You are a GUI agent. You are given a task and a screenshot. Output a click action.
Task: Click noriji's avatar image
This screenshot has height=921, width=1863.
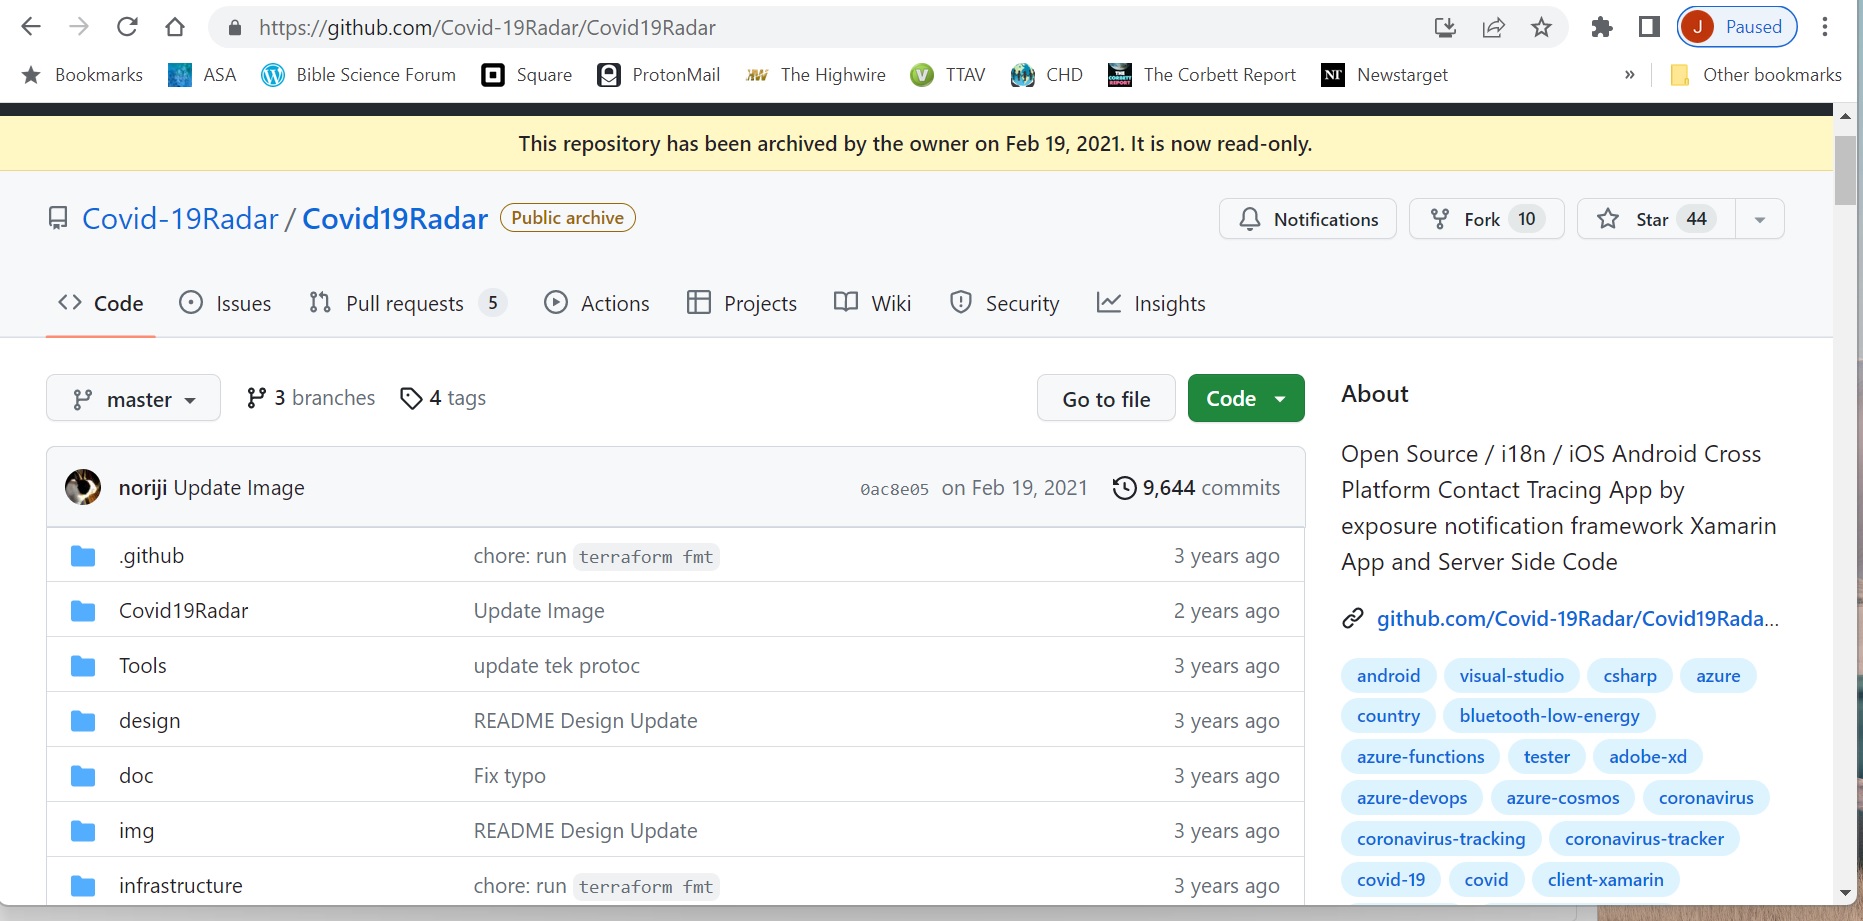pyautogui.click(x=83, y=487)
